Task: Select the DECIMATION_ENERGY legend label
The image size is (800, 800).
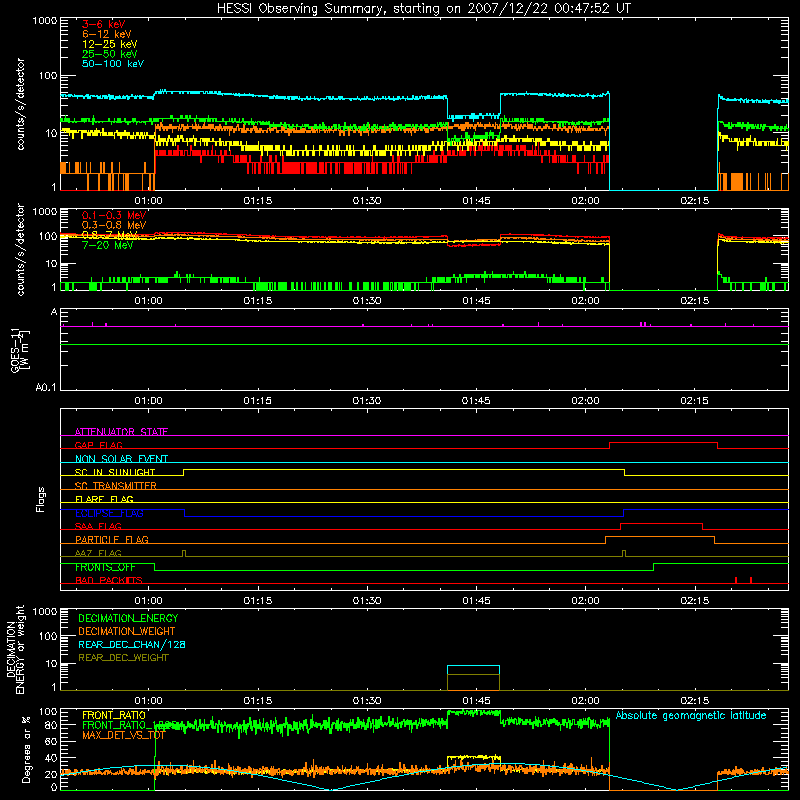Action: point(128,618)
